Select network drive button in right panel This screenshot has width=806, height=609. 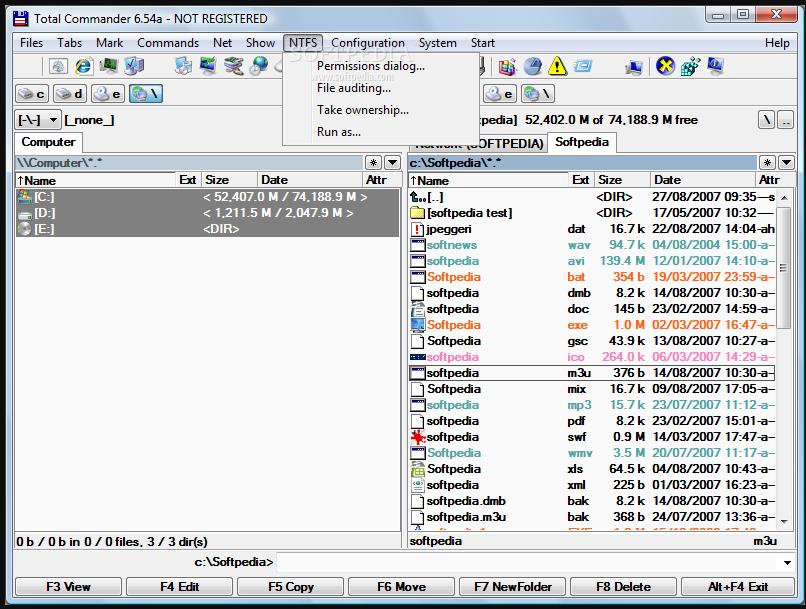(x=538, y=94)
